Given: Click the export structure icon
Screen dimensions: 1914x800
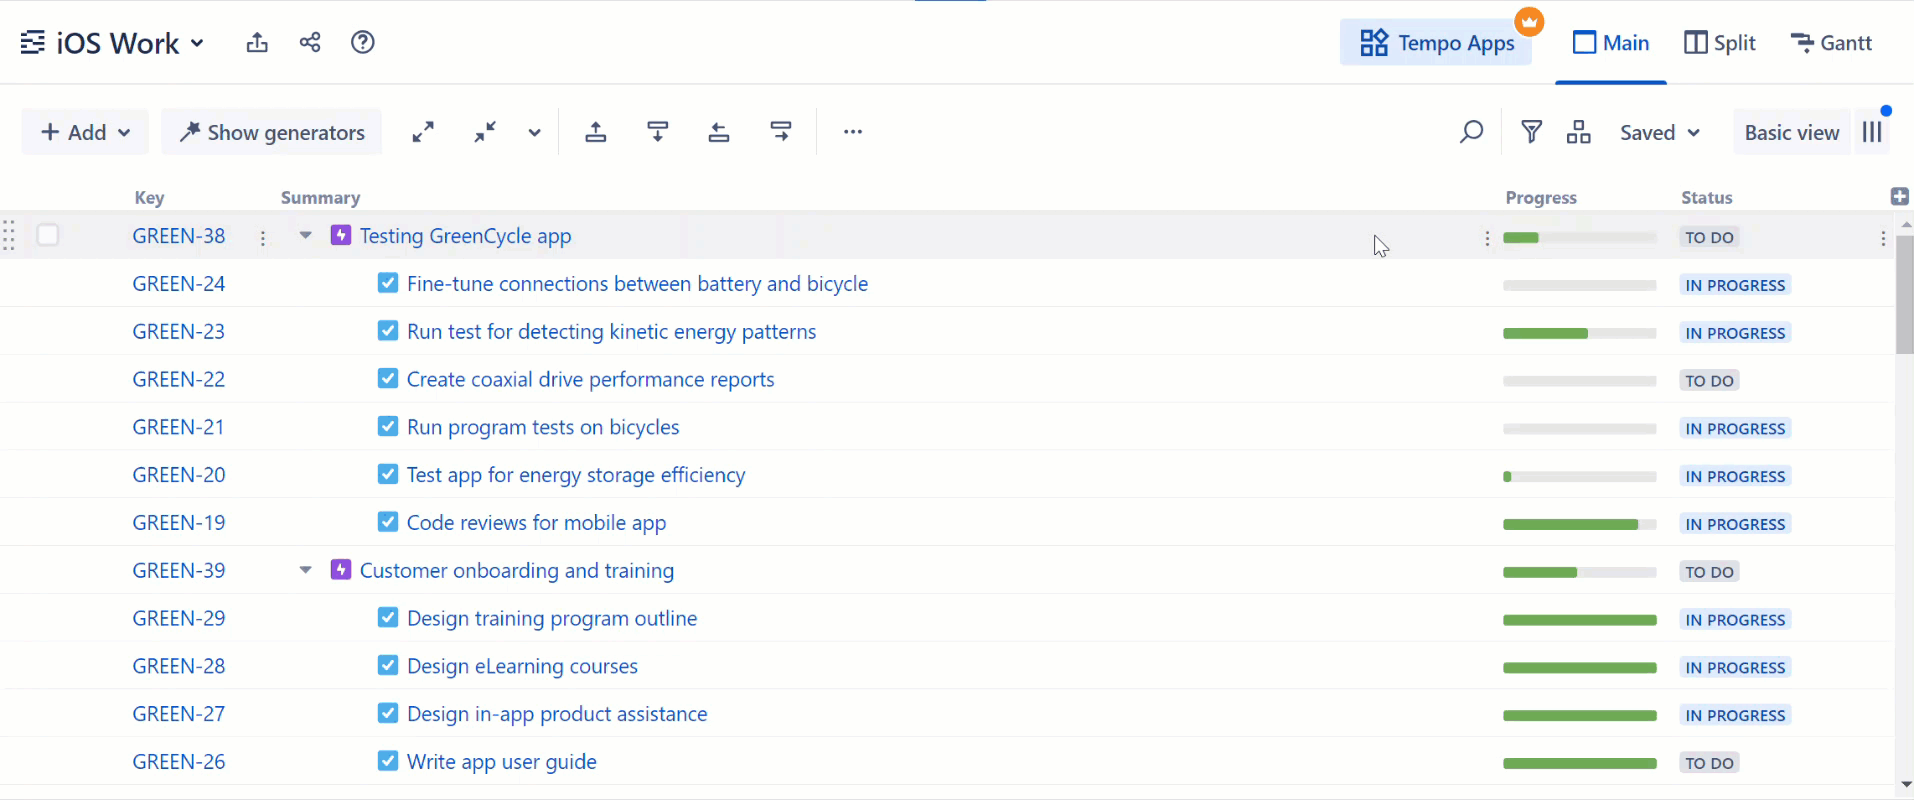Looking at the screenshot, I should (x=257, y=42).
